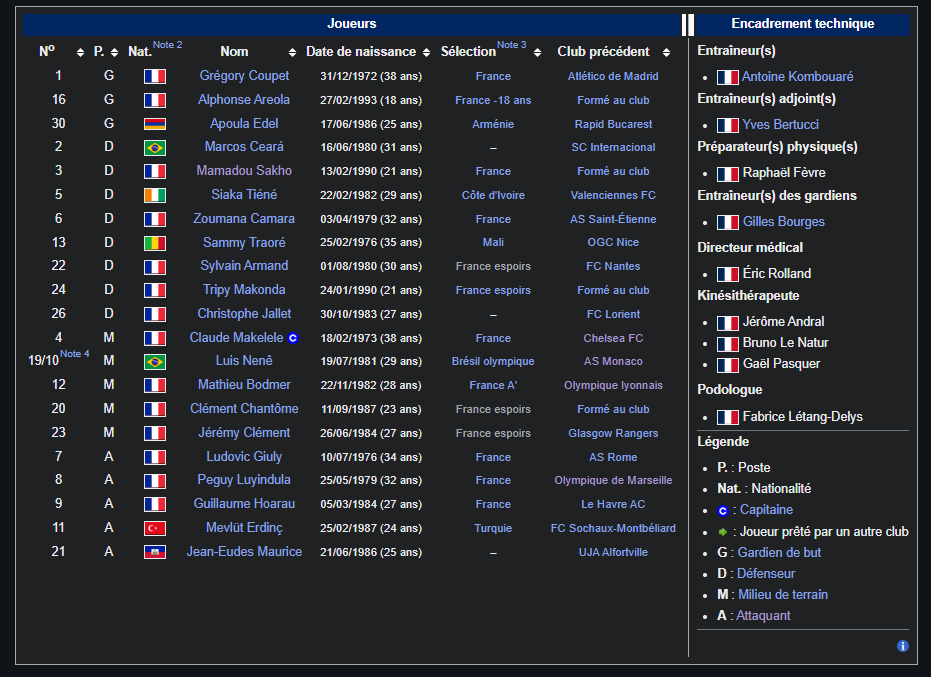Click the Ivory Coast flag for Siaka Tiéné

[x=155, y=195]
